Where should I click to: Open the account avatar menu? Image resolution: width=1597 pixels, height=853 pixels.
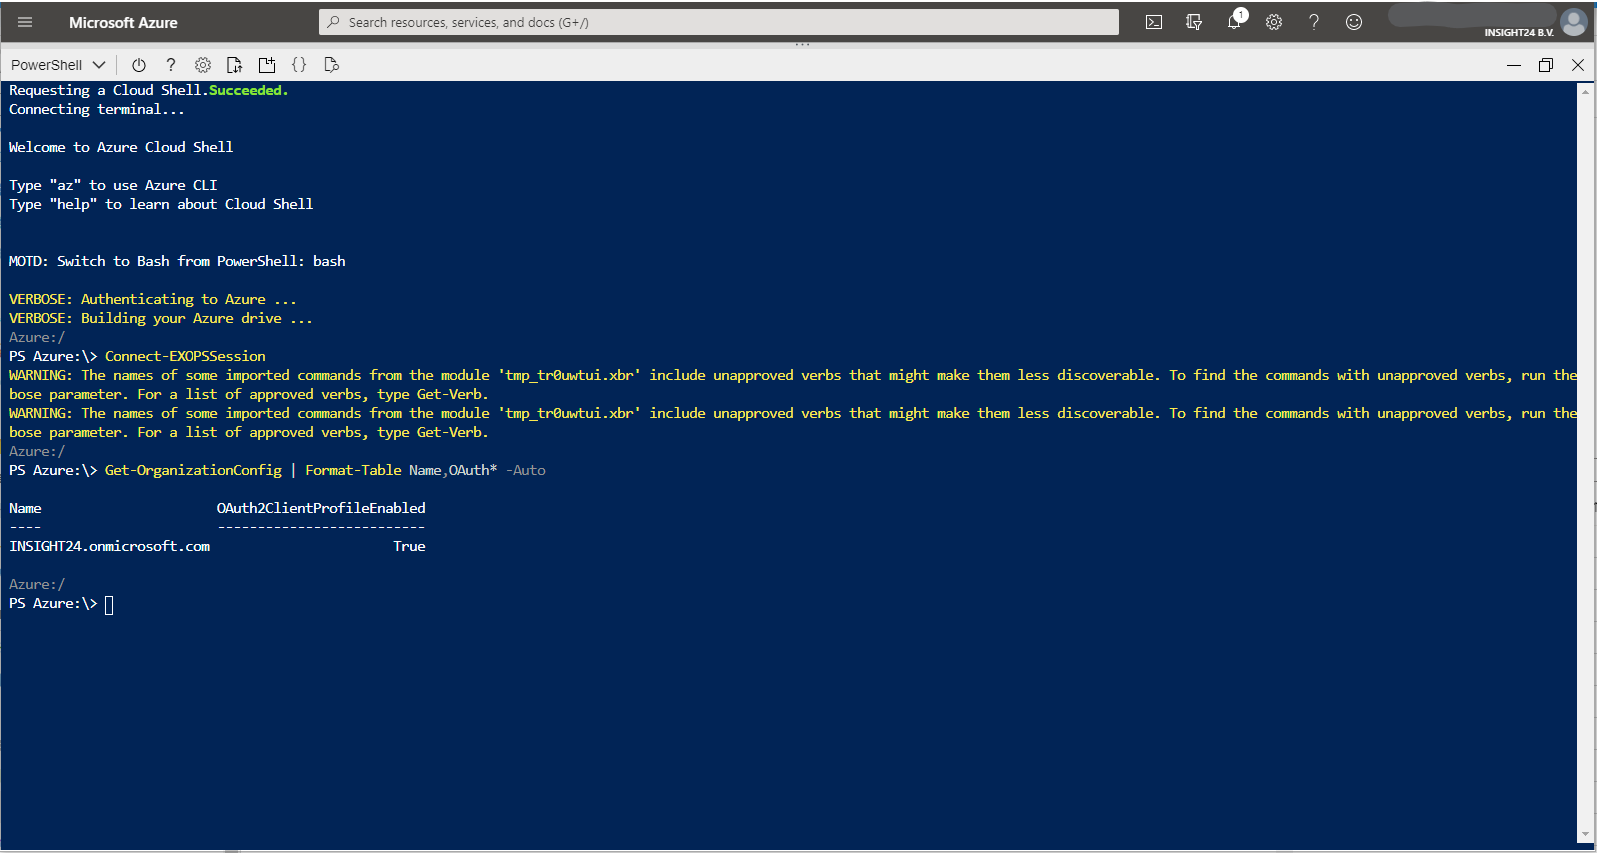coord(1574,22)
